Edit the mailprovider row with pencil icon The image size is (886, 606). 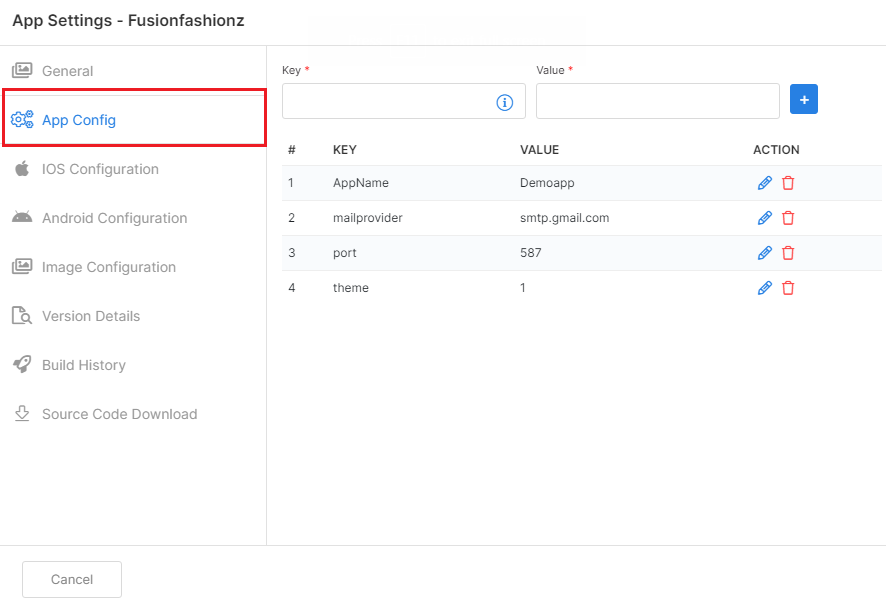coord(765,218)
